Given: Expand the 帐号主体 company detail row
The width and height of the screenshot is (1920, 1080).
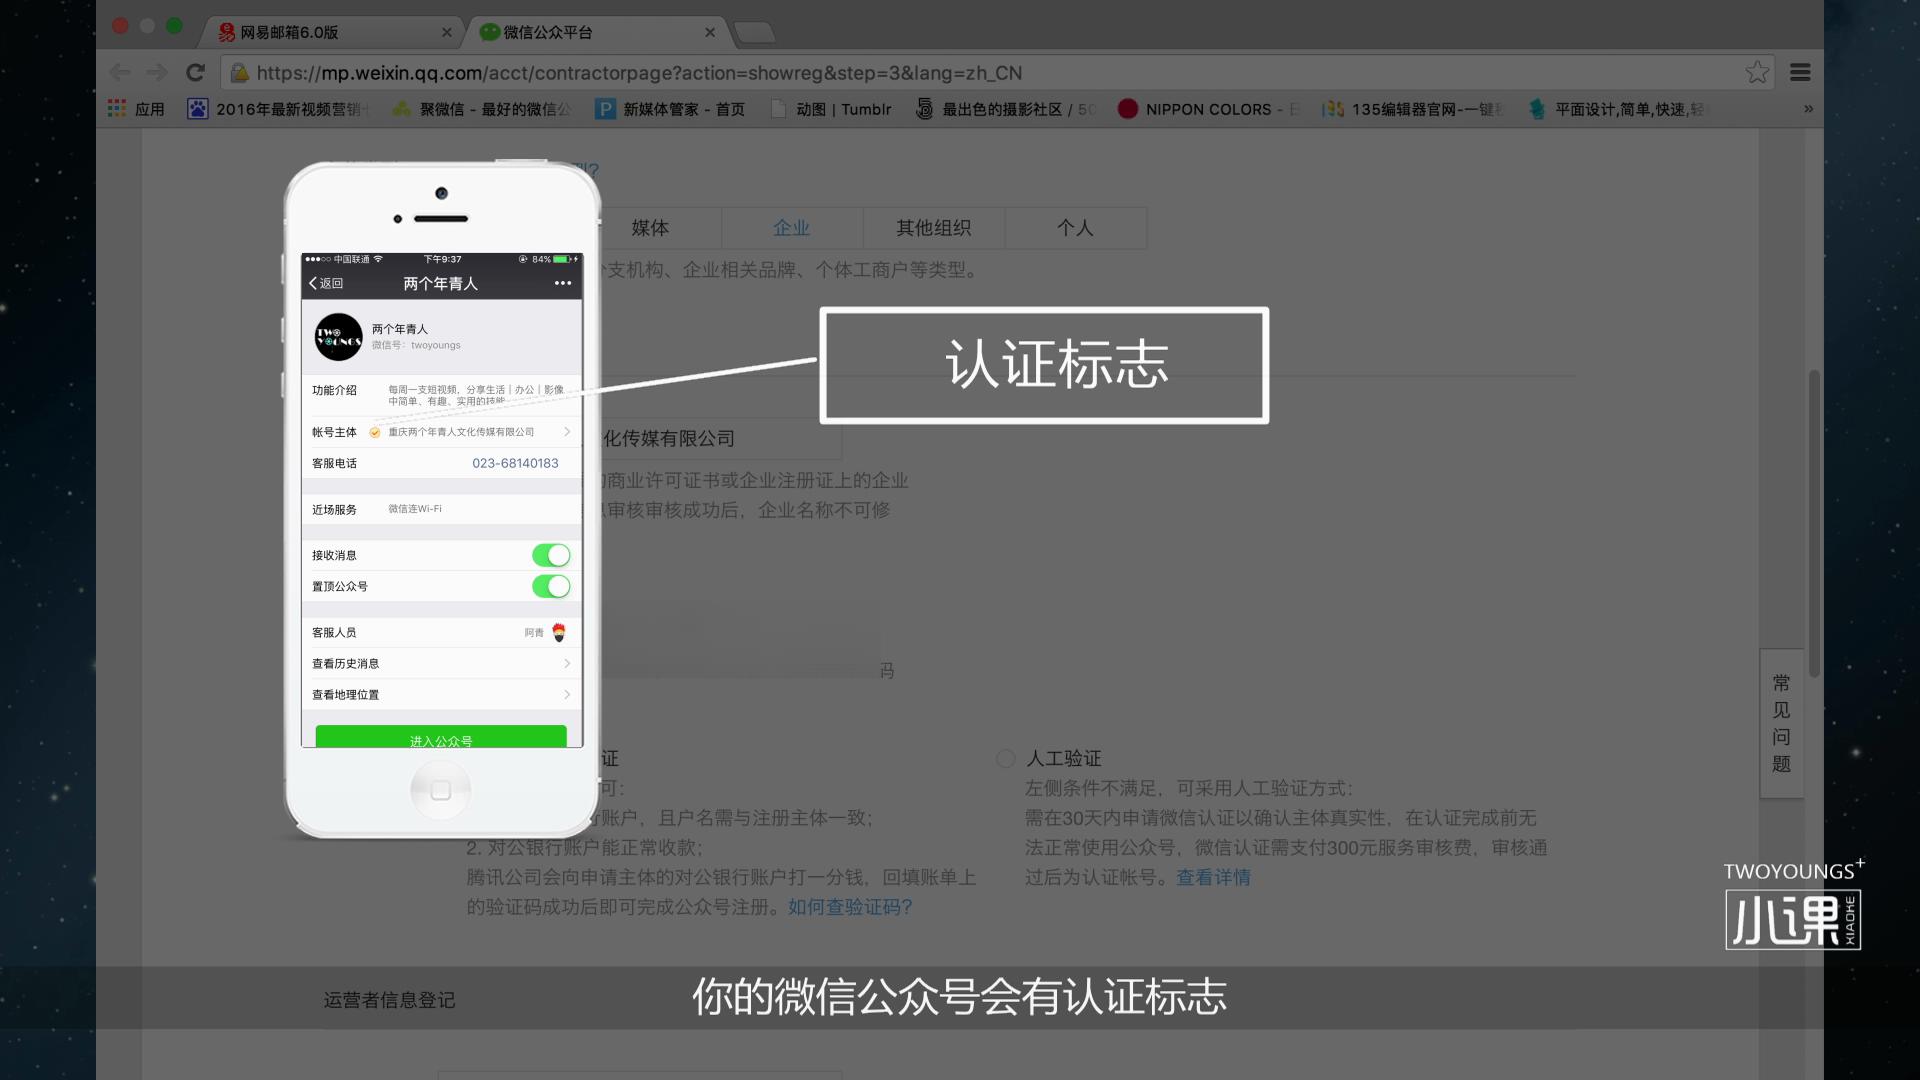Looking at the screenshot, I should [567, 432].
